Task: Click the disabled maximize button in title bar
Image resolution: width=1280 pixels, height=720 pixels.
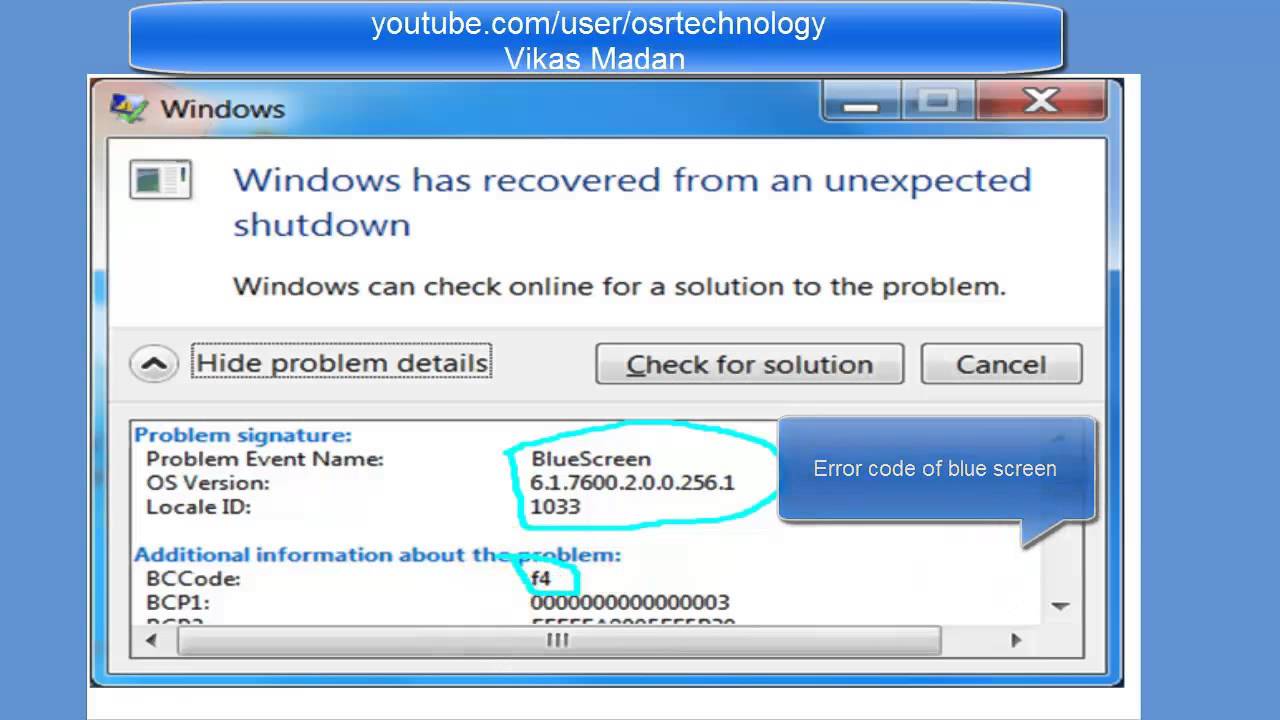Action: (938, 101)
